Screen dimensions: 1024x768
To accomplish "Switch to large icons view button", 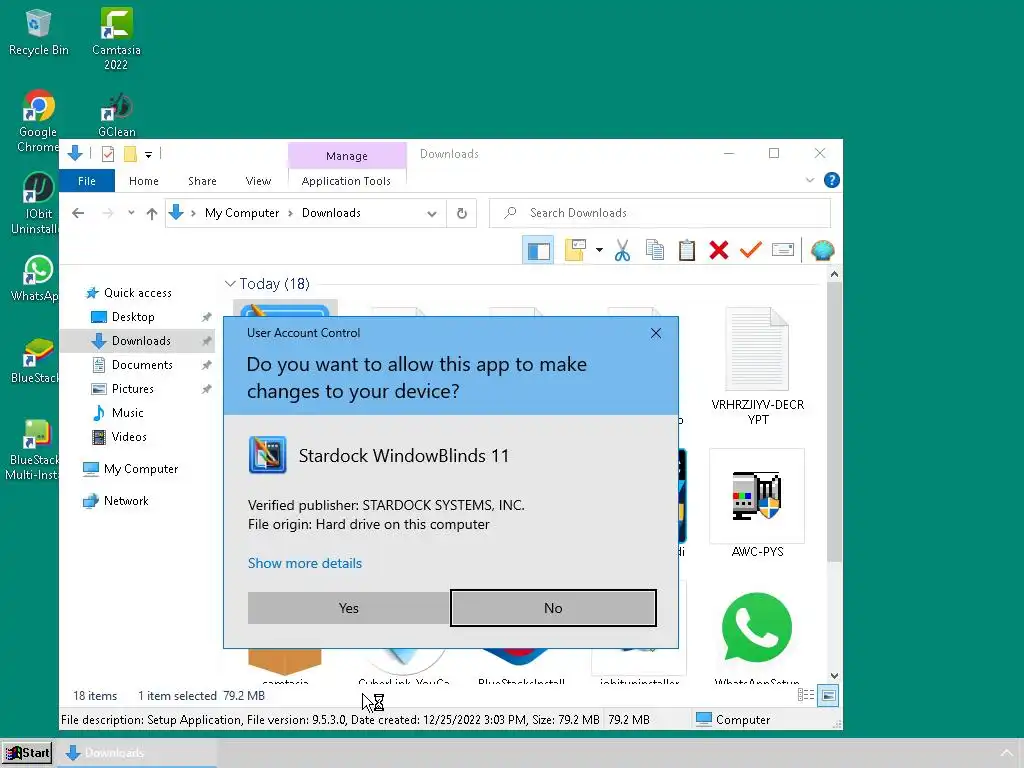I will [x=828, y=696].
